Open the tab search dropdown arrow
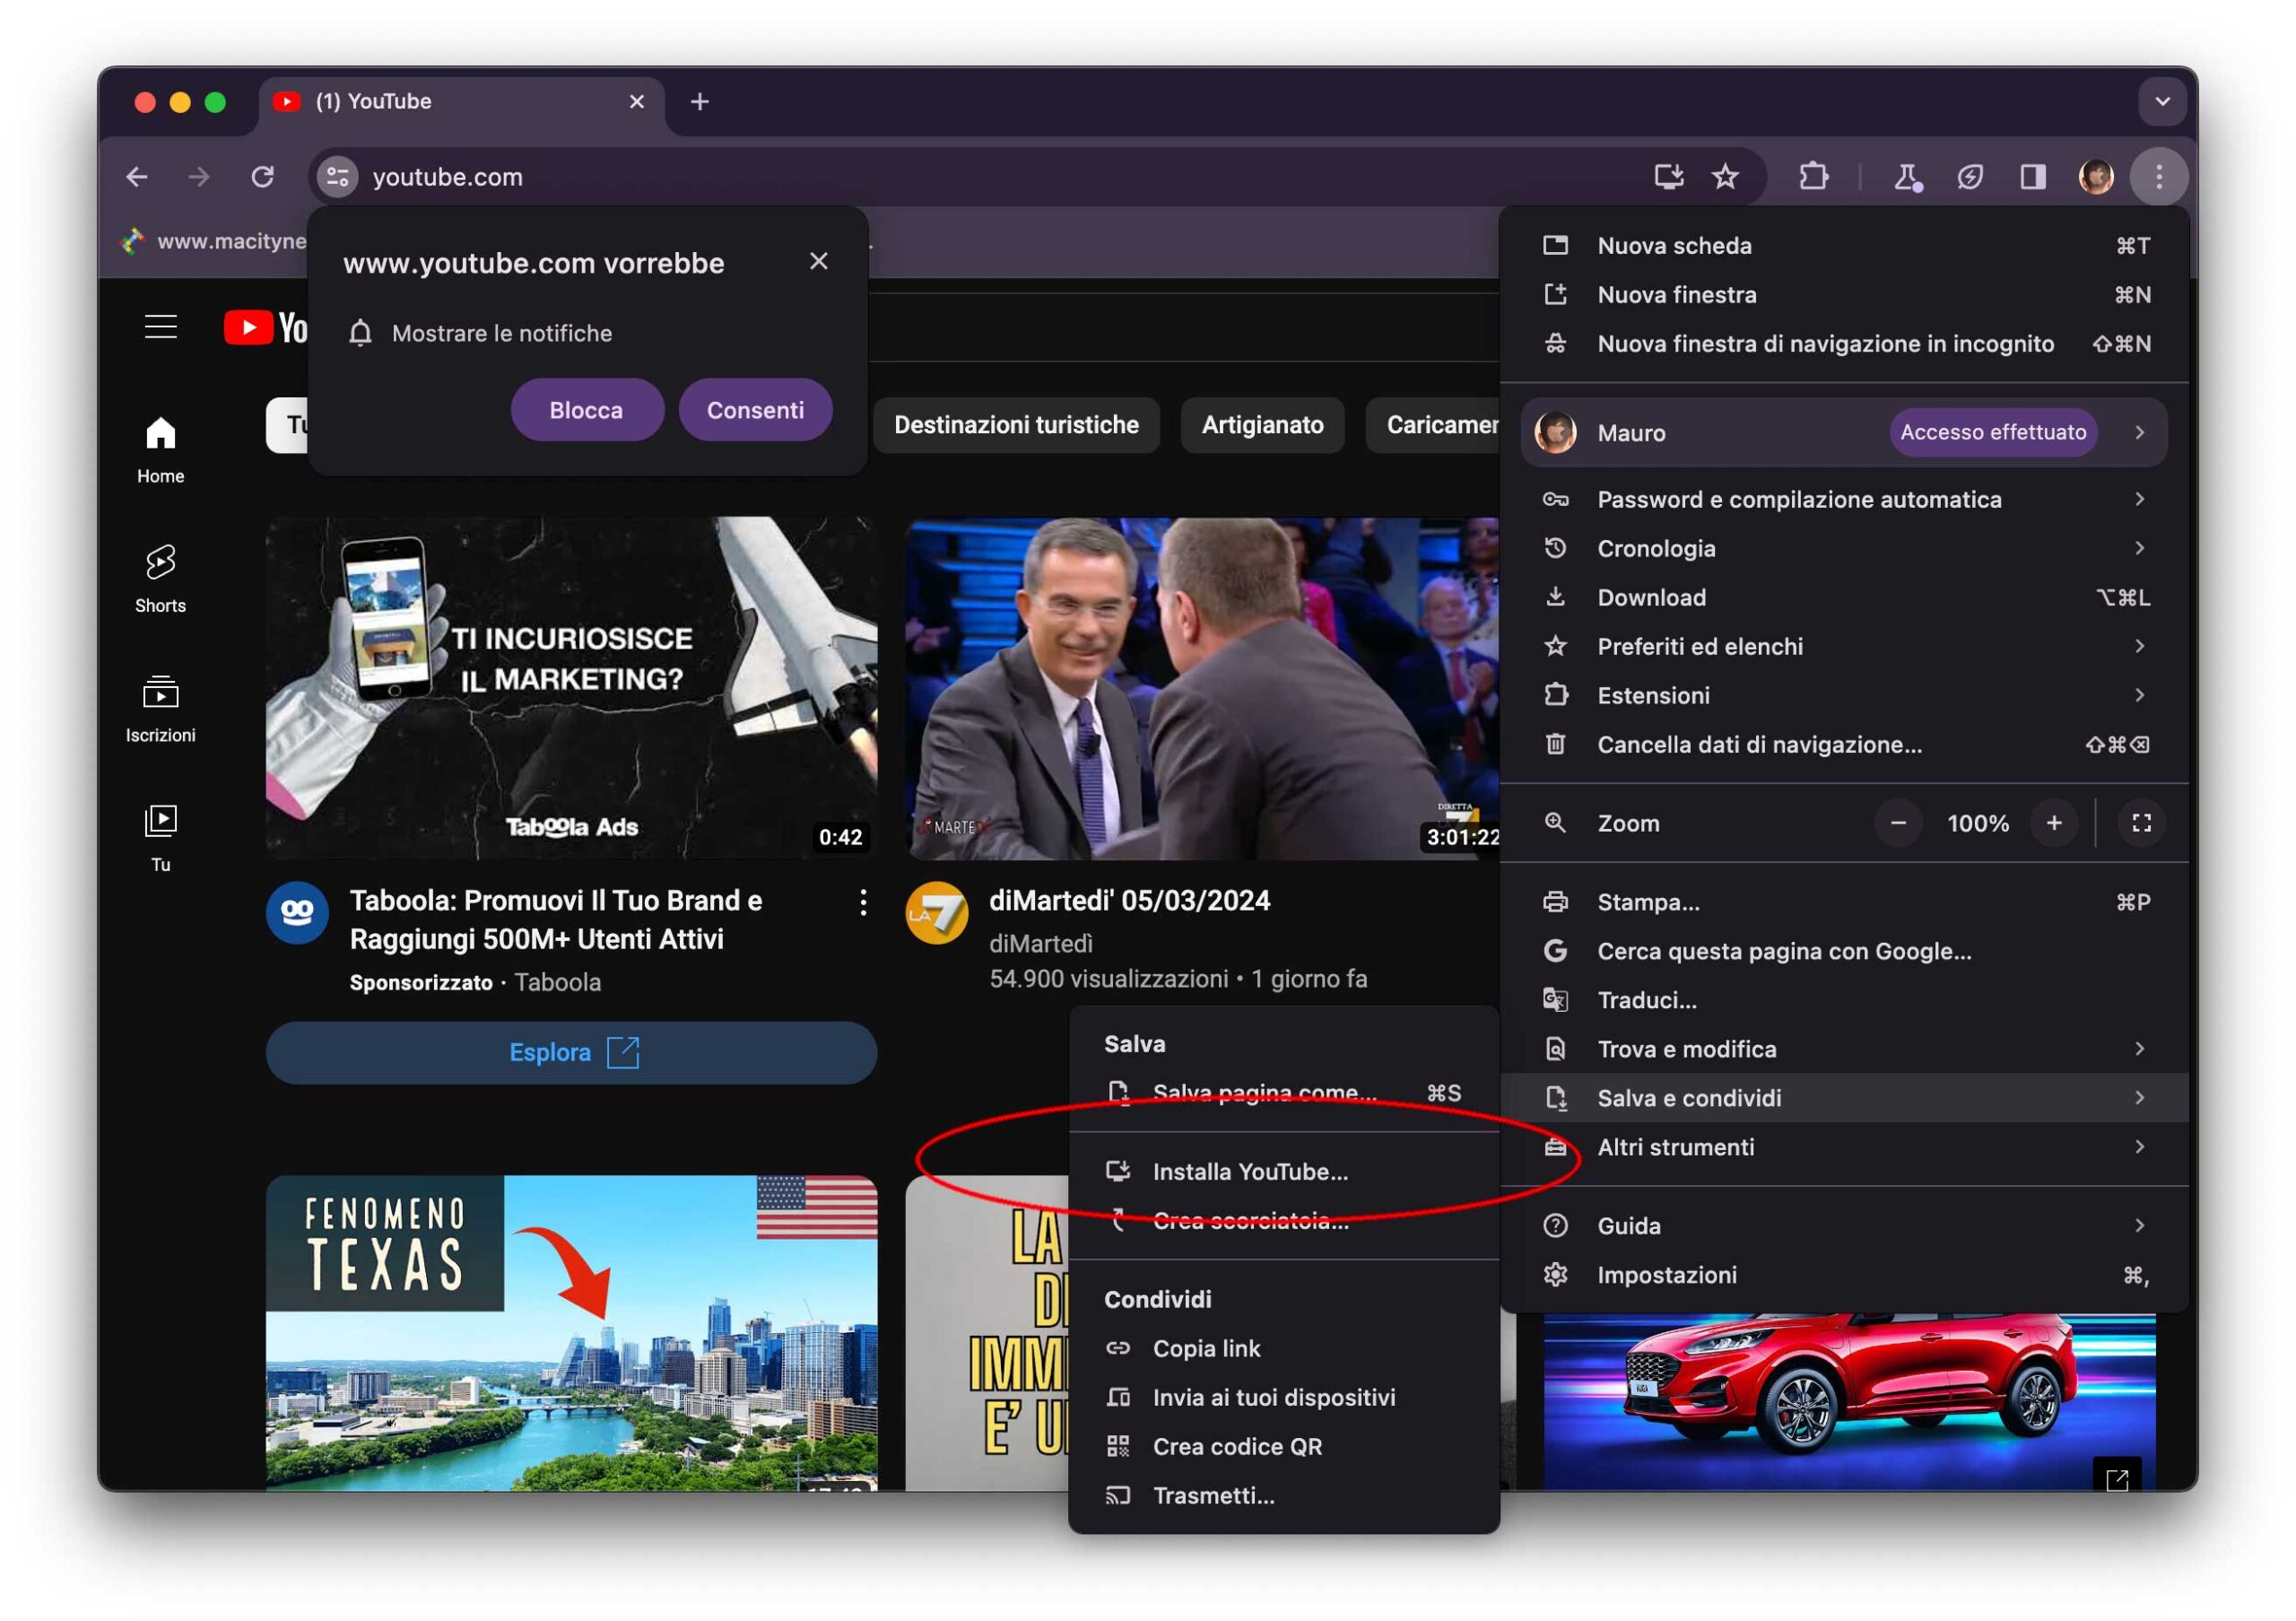The height and width of the screenshot is (1621, 2296). pos(2162,101)
